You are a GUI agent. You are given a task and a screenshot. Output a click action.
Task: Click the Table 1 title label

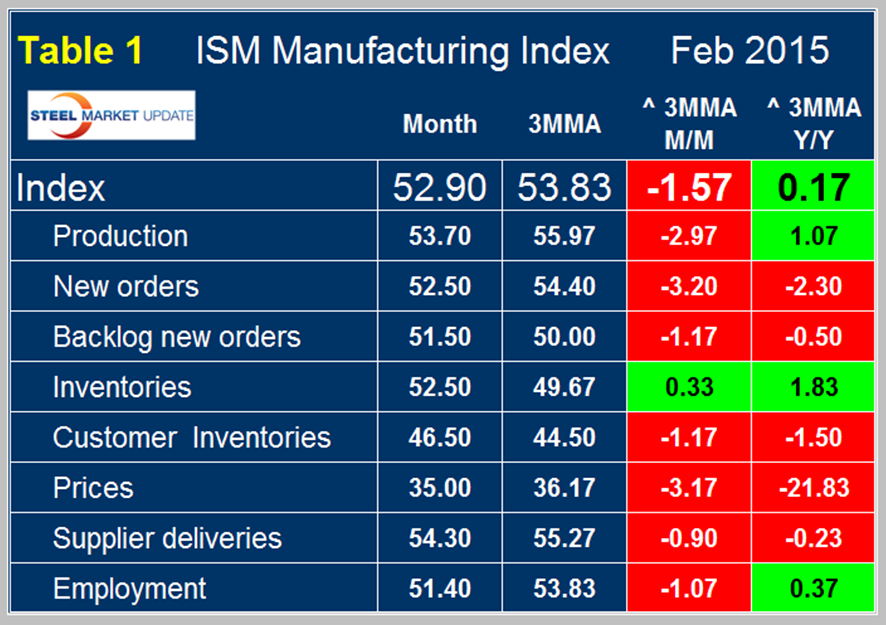82,51
